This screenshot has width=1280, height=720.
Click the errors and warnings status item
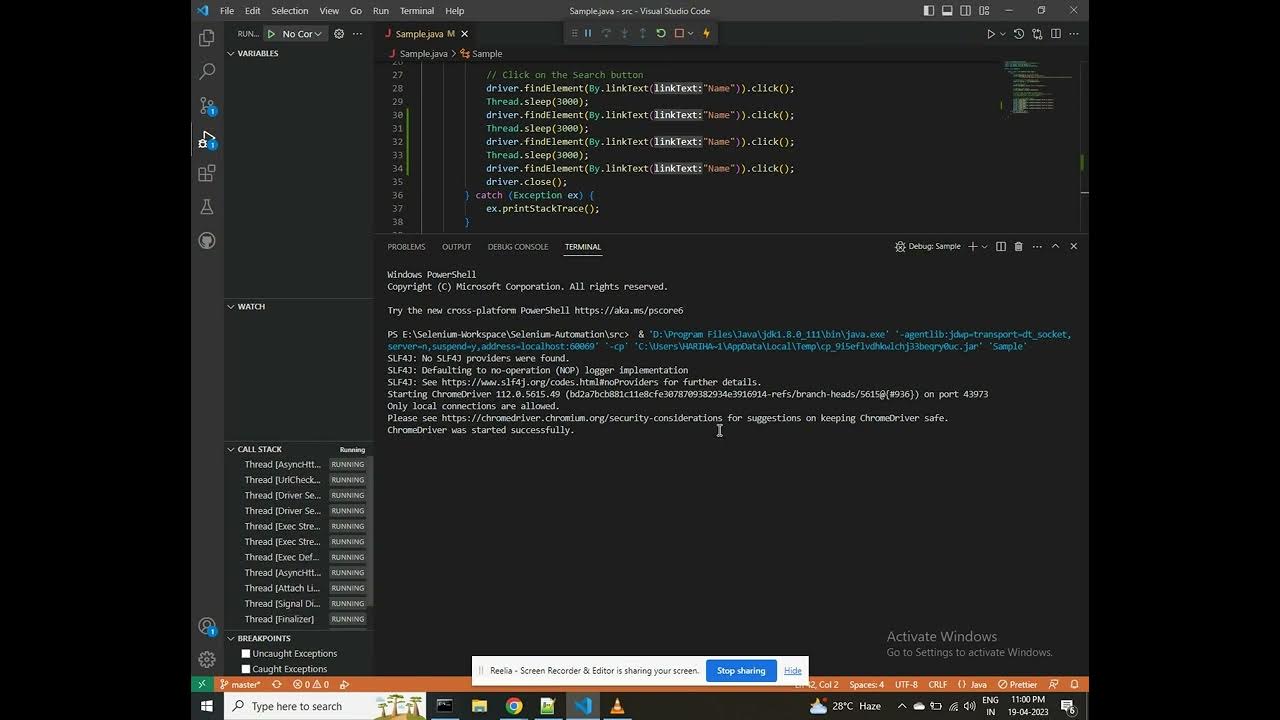pyautogui.click(x=311, y=685)
